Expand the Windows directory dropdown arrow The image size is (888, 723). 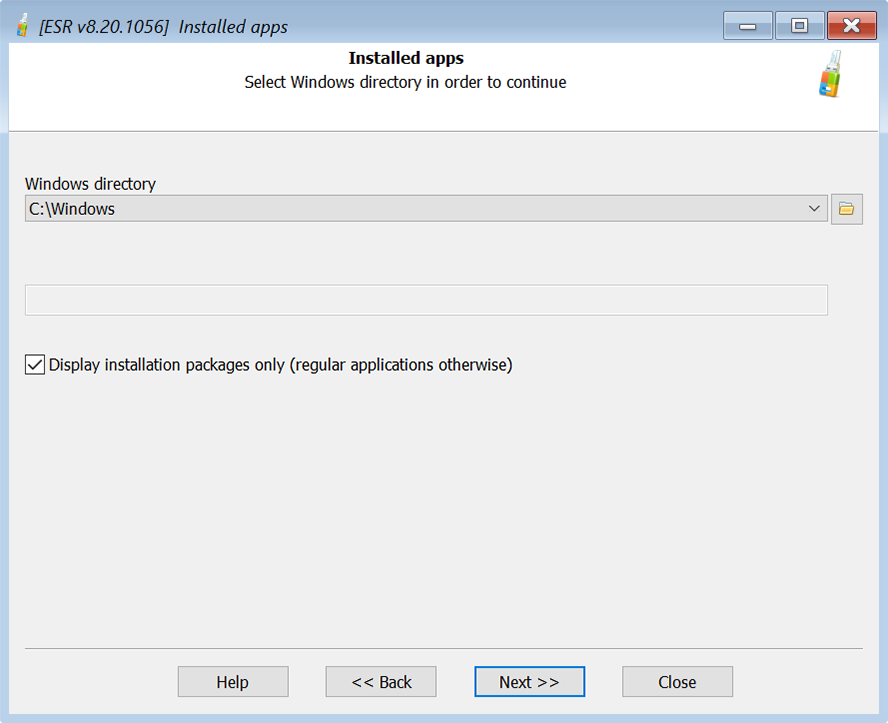click(813, 209)
